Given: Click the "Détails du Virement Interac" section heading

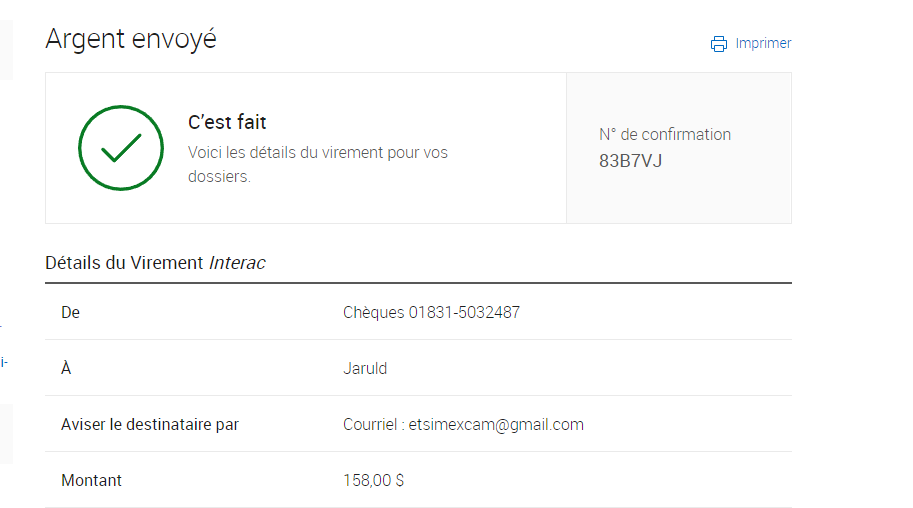Looking at the screenshot, I should [x=155, y=263].
